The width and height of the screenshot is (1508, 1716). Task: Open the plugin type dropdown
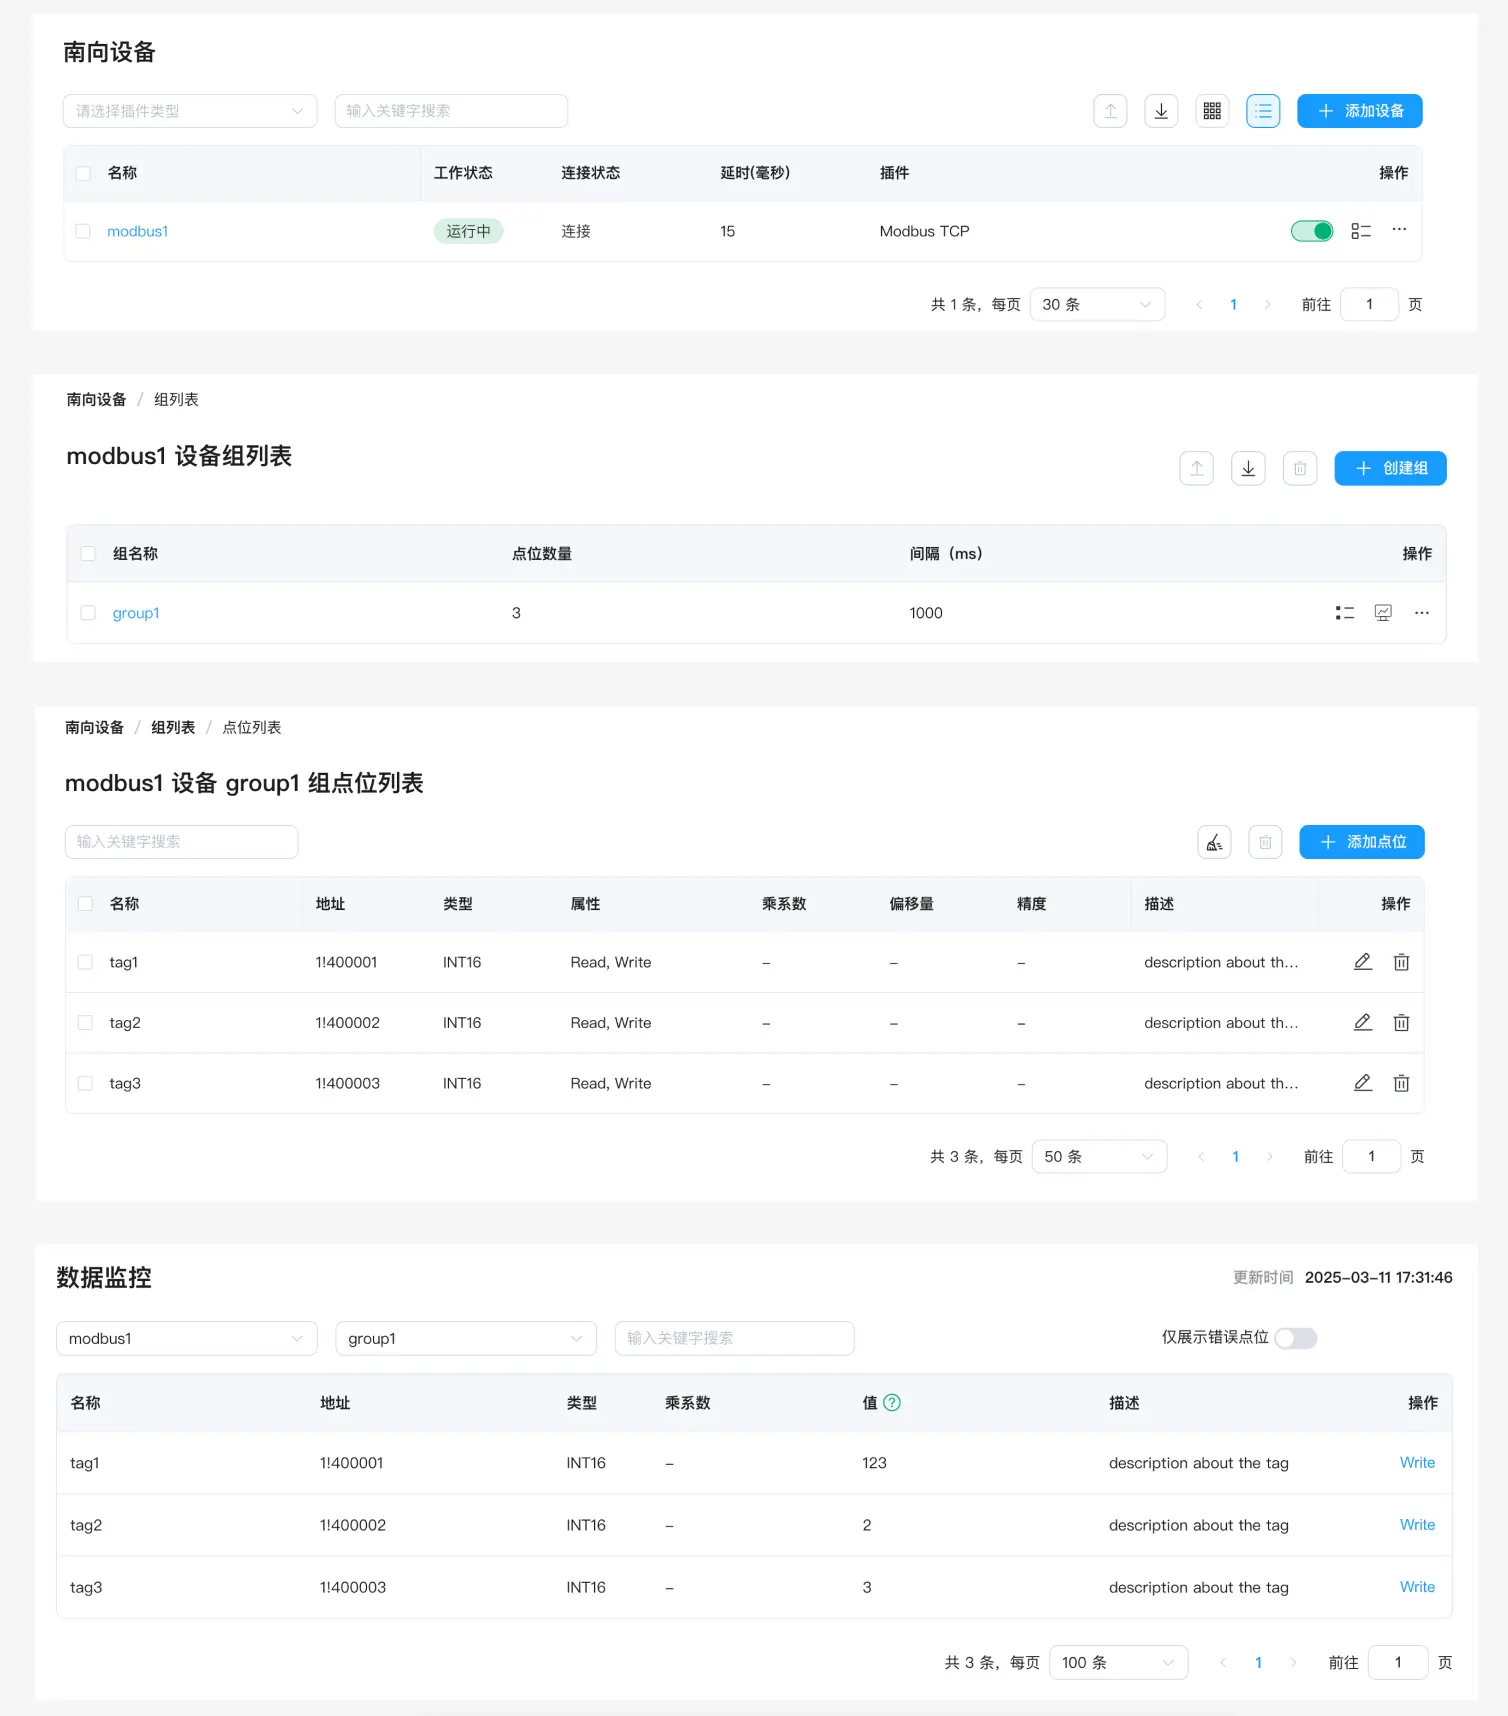[190, 111]
